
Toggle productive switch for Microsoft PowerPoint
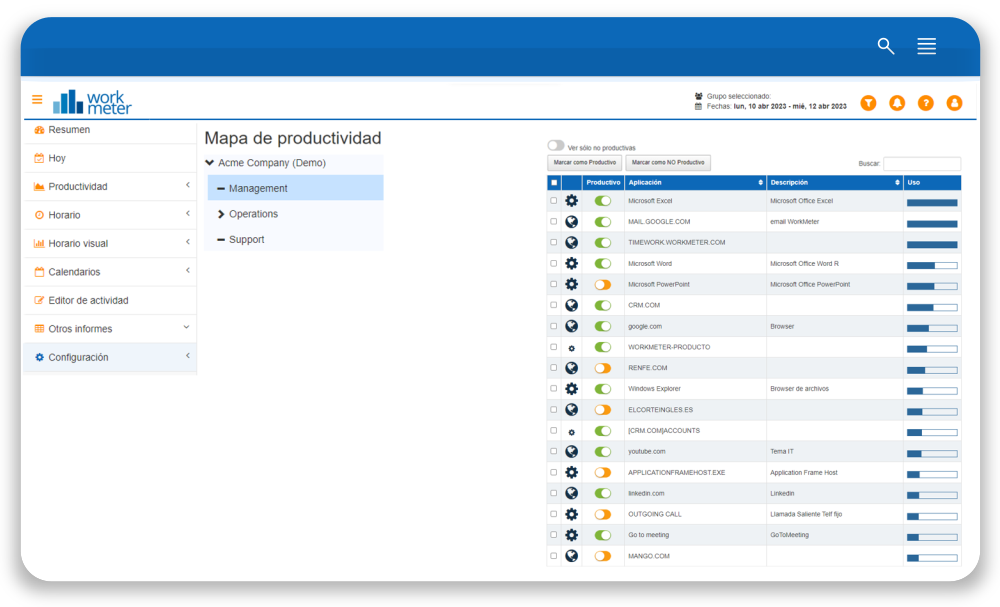602,285
